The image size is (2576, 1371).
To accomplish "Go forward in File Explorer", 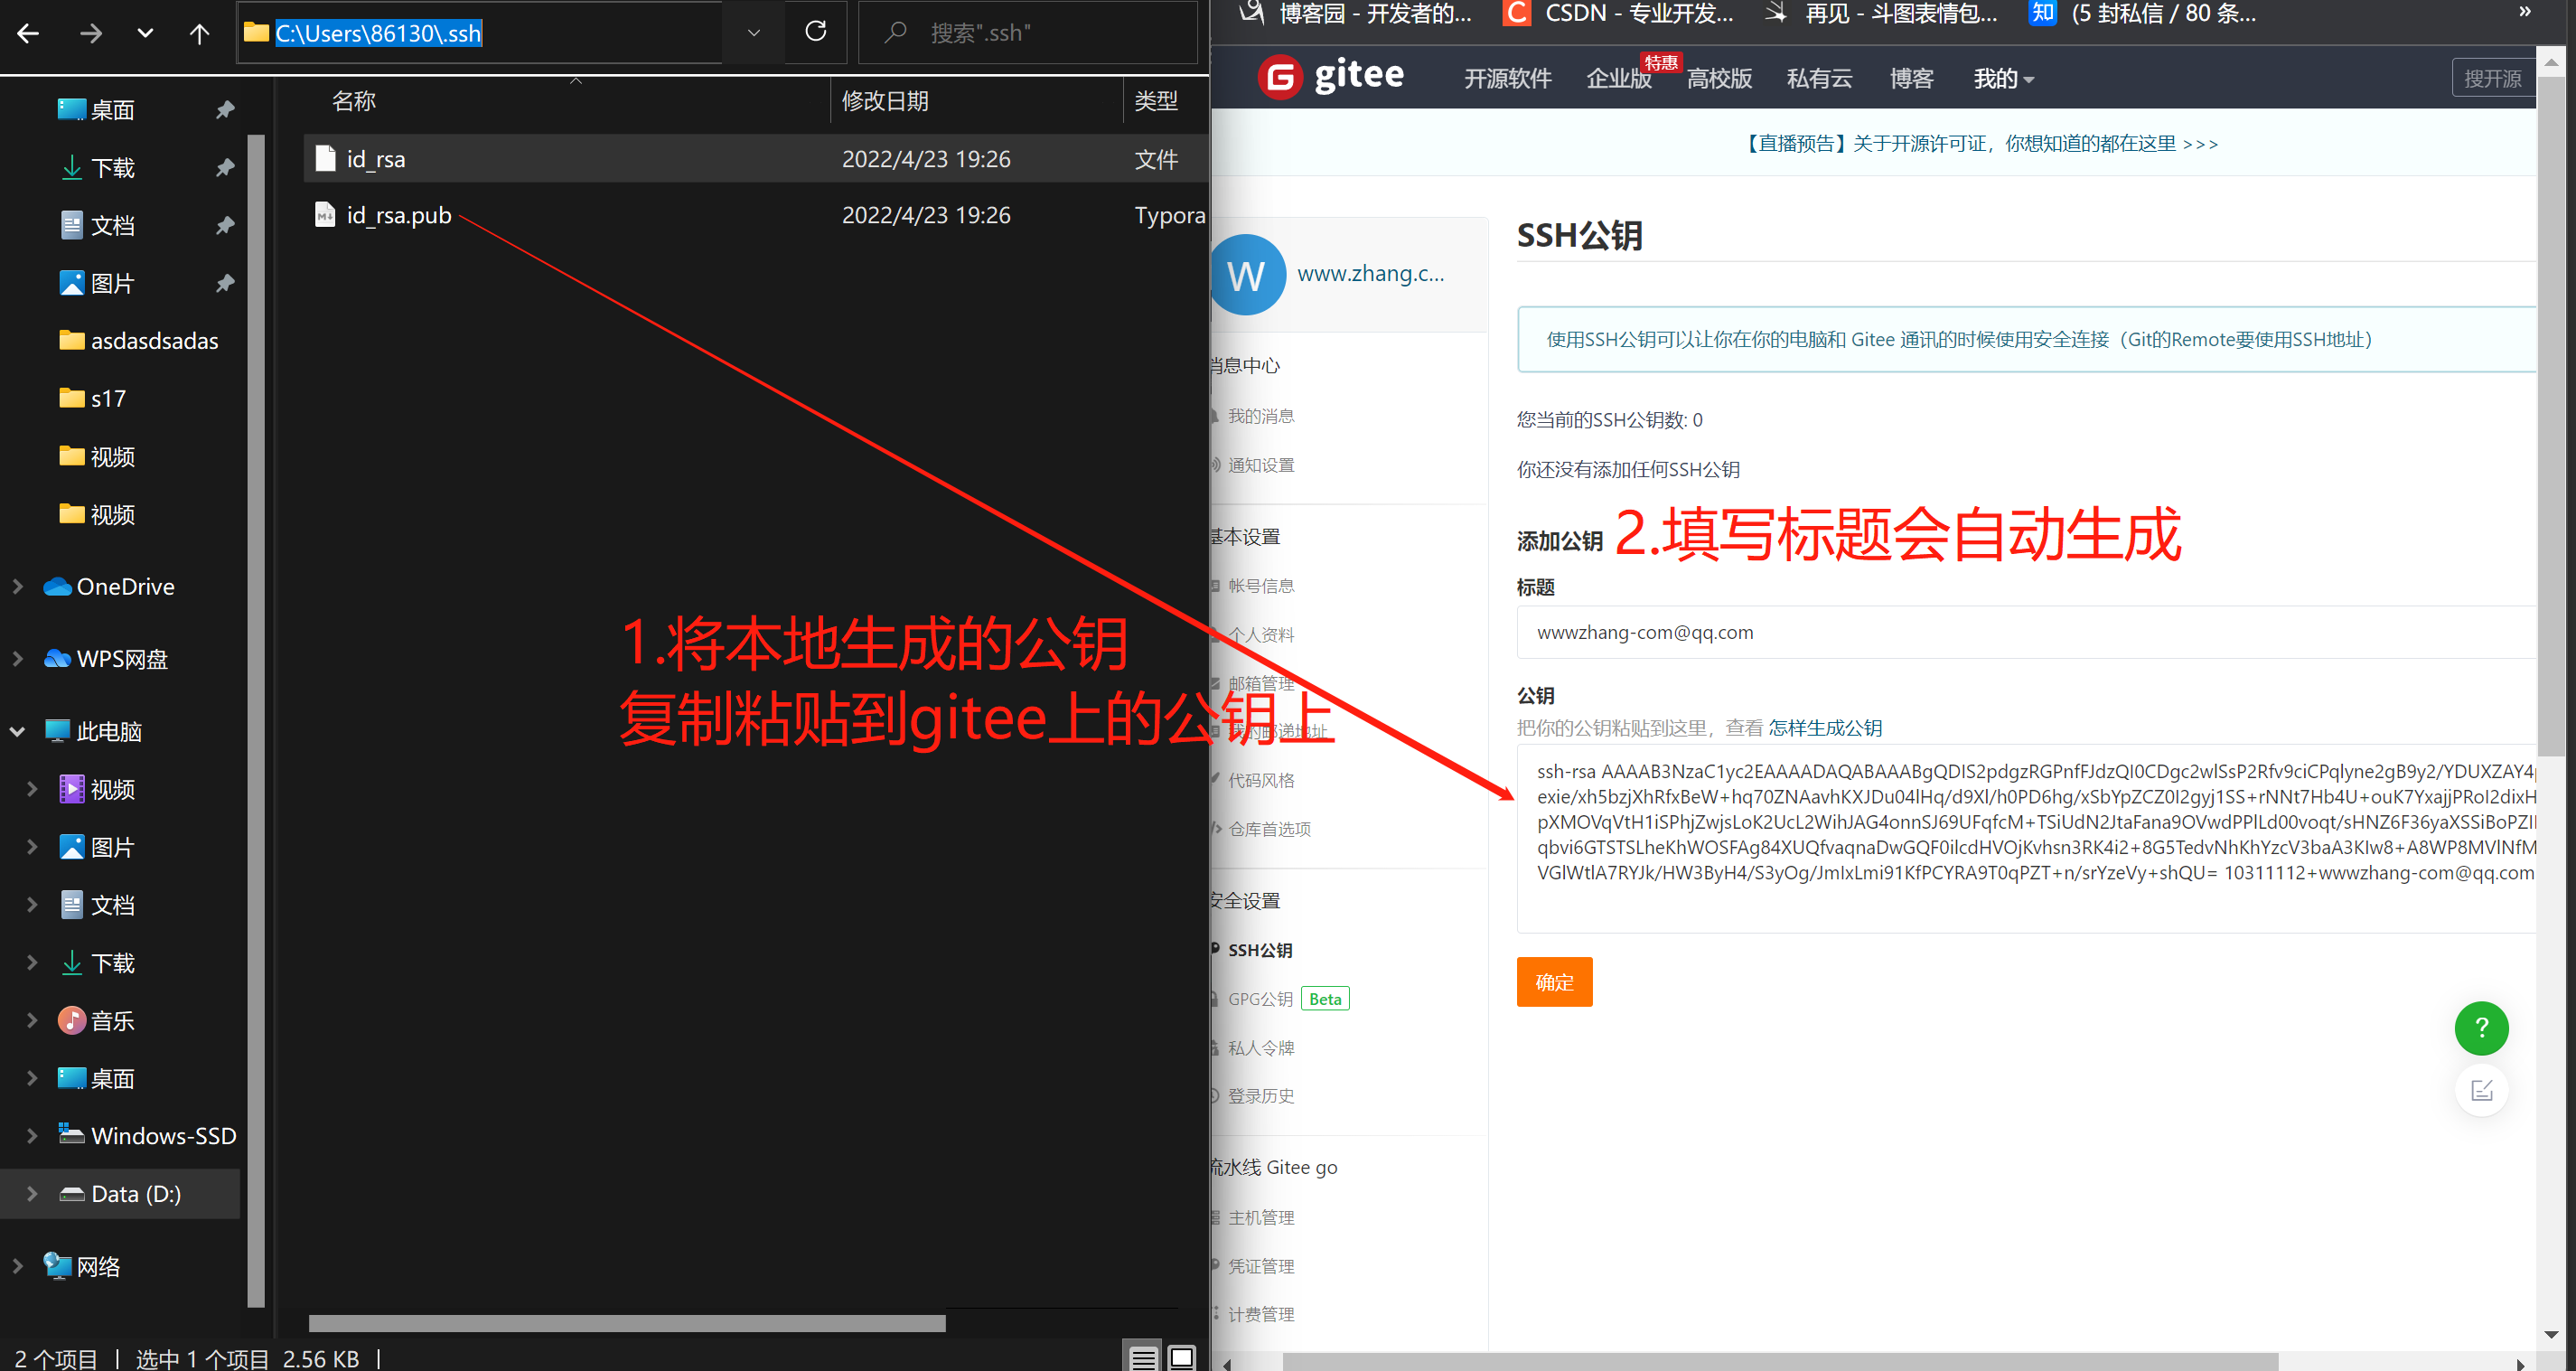I will pyautogui.click(x=90, y=33).
